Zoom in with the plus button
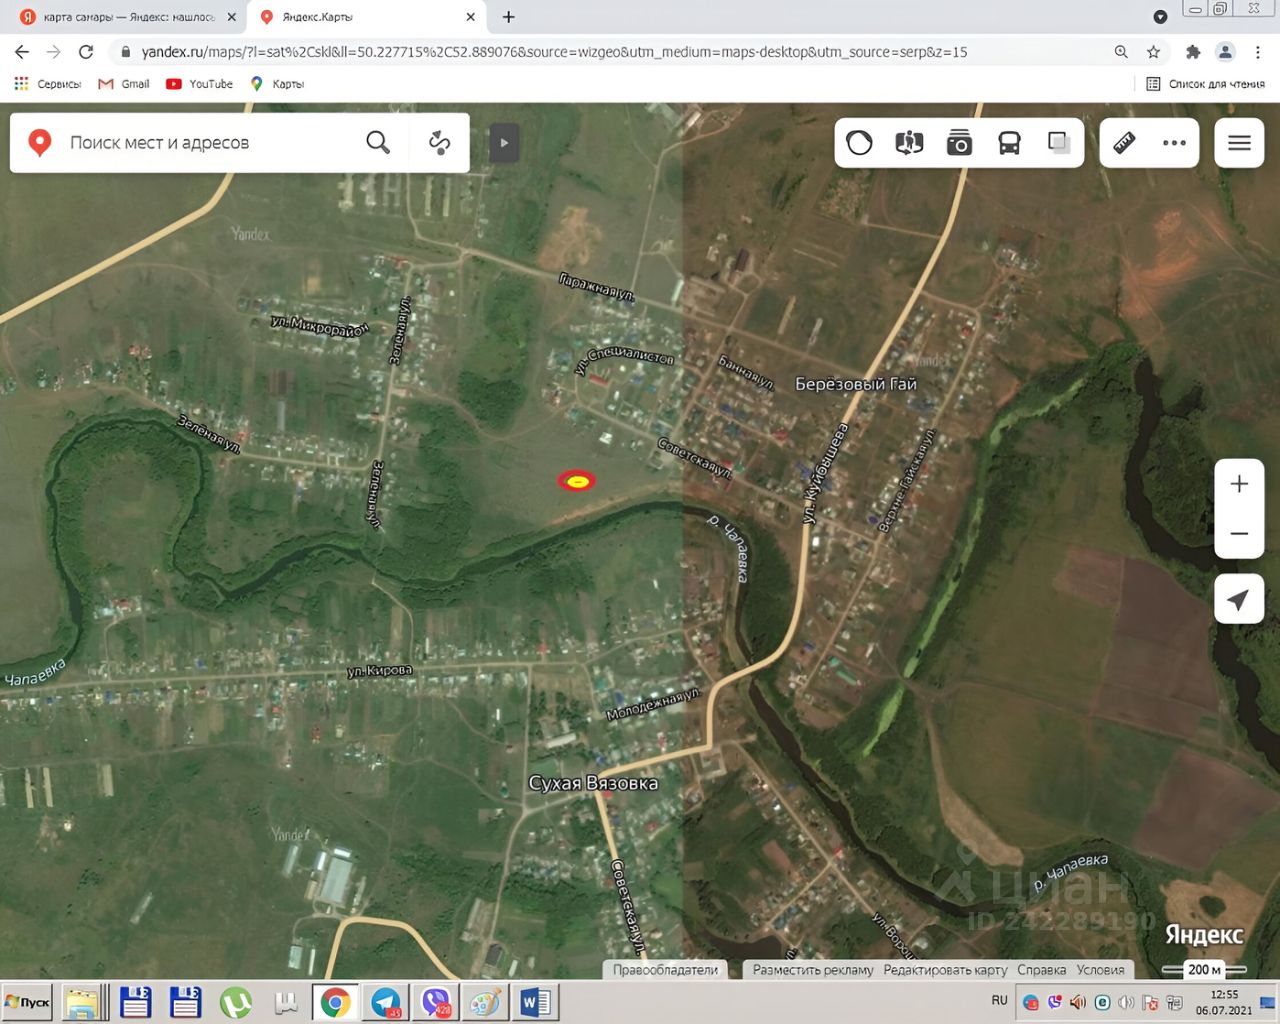Viewport: 1280px width, 1024px height. [1239, 484]
